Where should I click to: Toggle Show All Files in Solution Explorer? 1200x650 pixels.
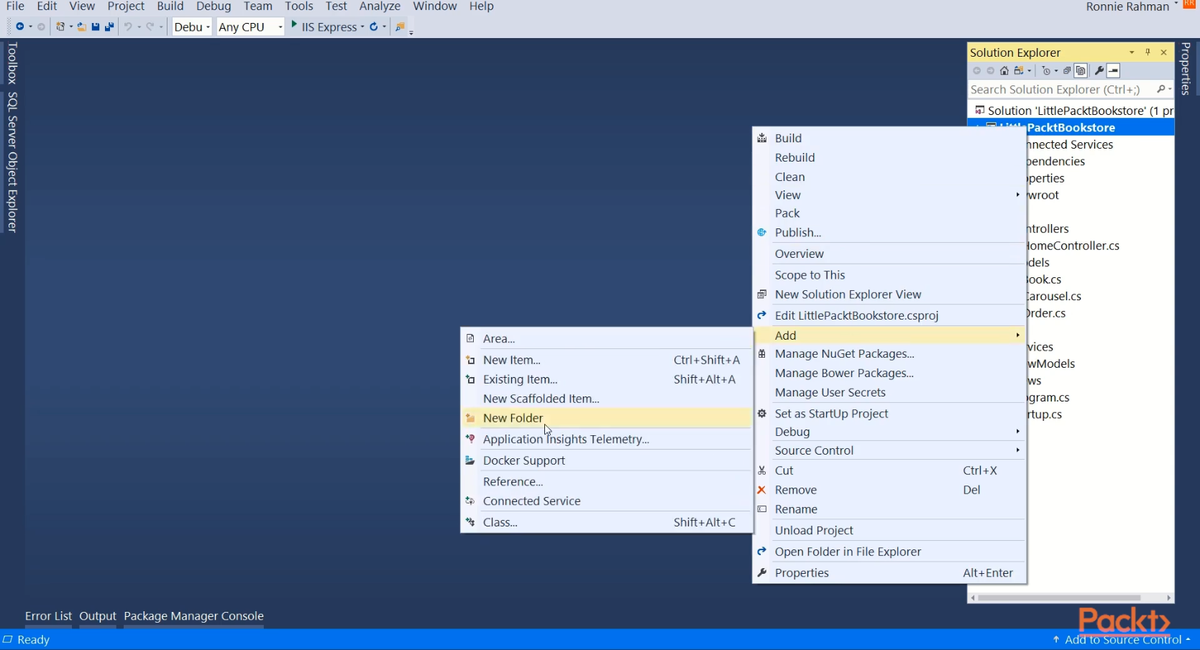click(x=1080, y=71)
